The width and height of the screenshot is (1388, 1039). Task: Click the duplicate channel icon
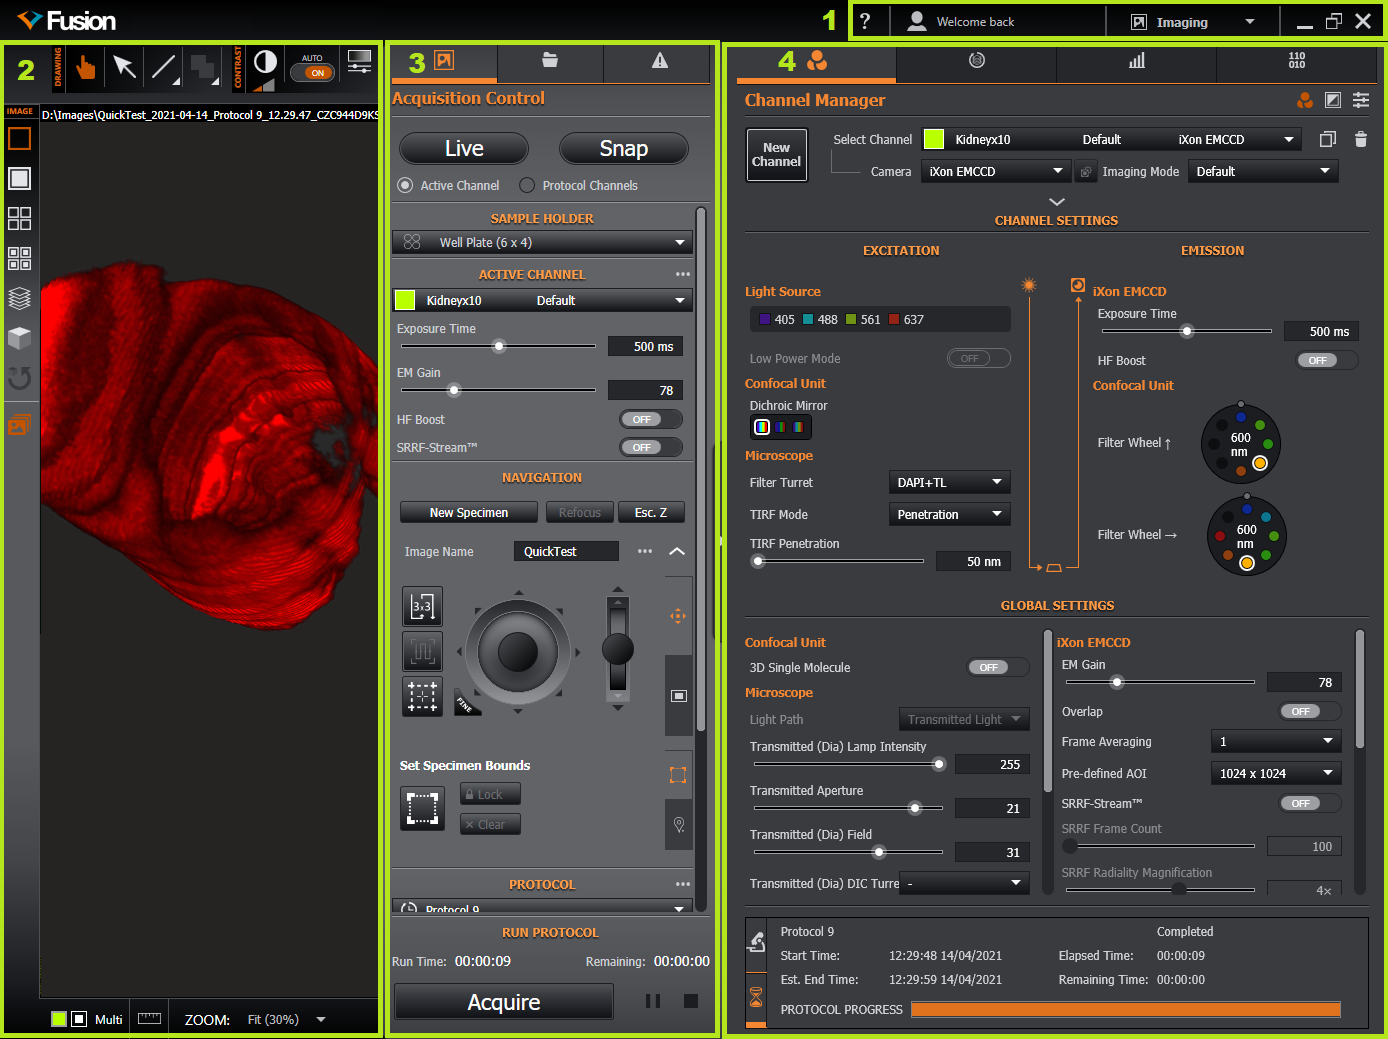point(1327,140)
